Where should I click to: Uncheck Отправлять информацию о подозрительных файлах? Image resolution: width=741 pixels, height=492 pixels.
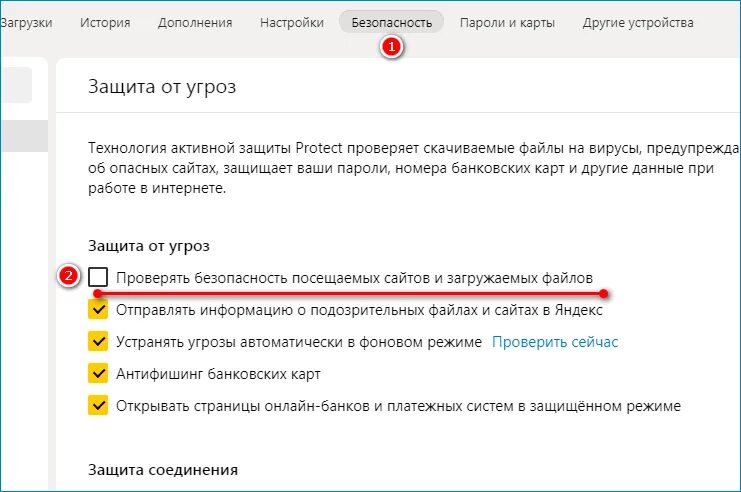98,310
